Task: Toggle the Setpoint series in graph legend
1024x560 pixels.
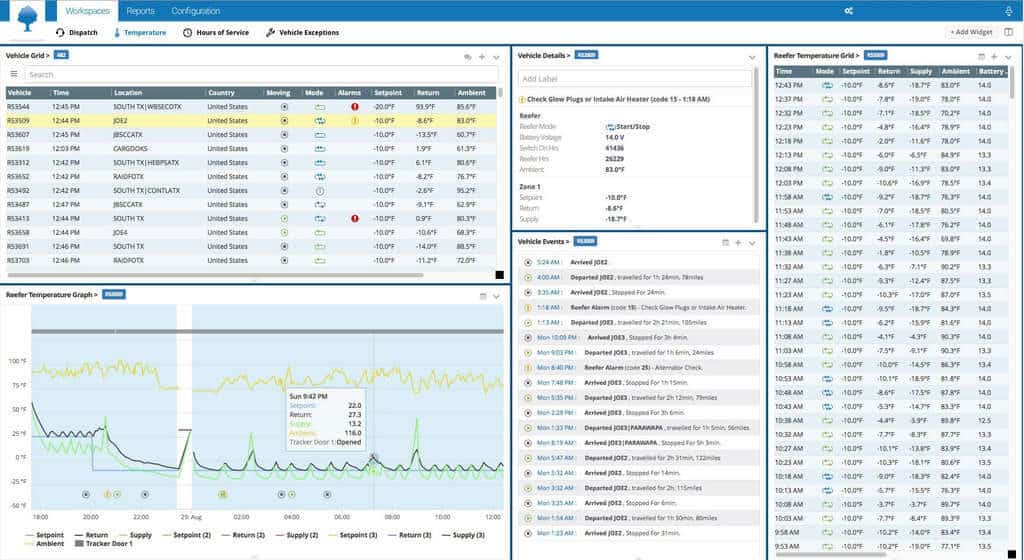Action: [44, 535]
